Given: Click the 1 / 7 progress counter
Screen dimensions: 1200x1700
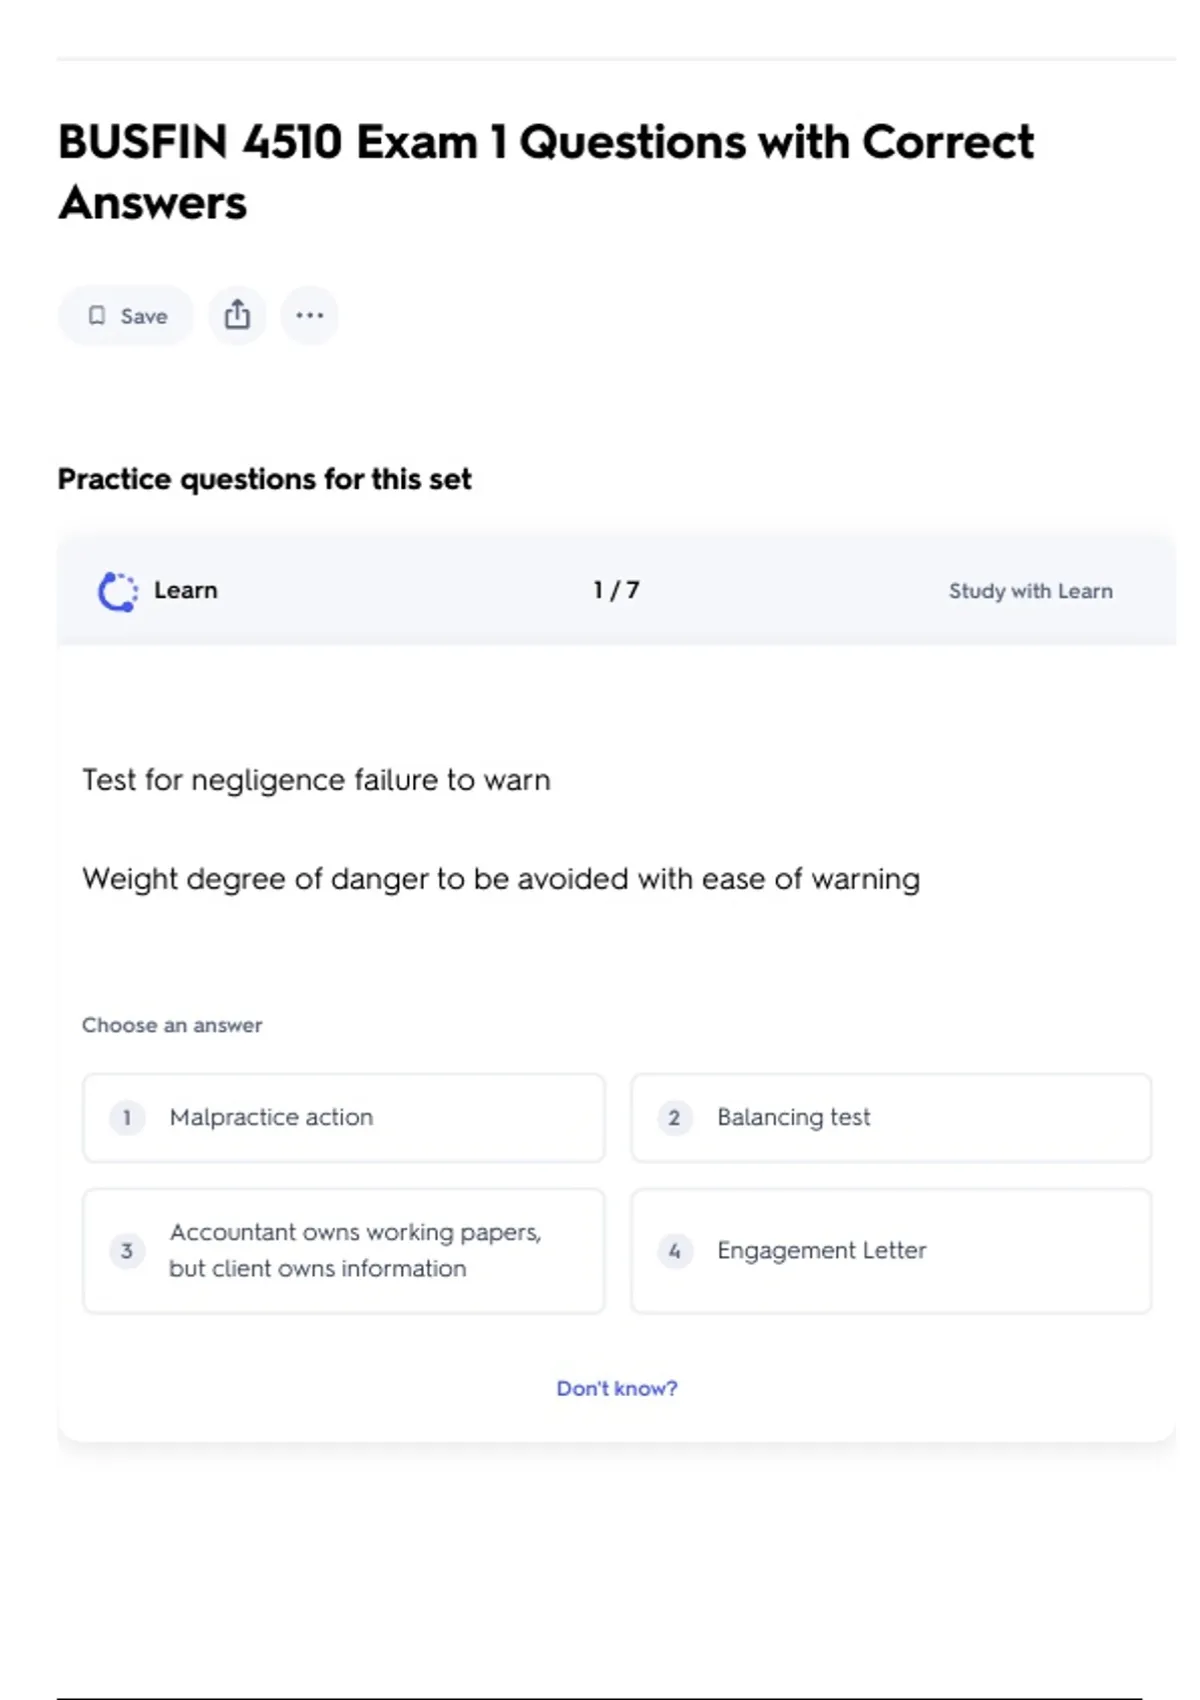Looking at the screenshot, I should pyautogui.click(x=616, y=590).
